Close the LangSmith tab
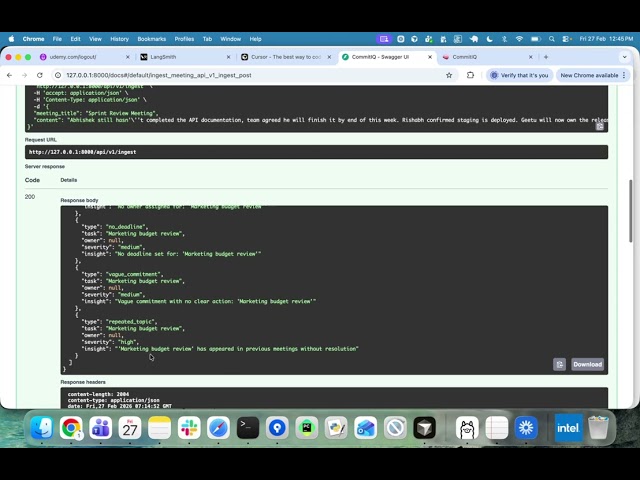The height and width of the screenshot is (480, 640). click(228, 57)
